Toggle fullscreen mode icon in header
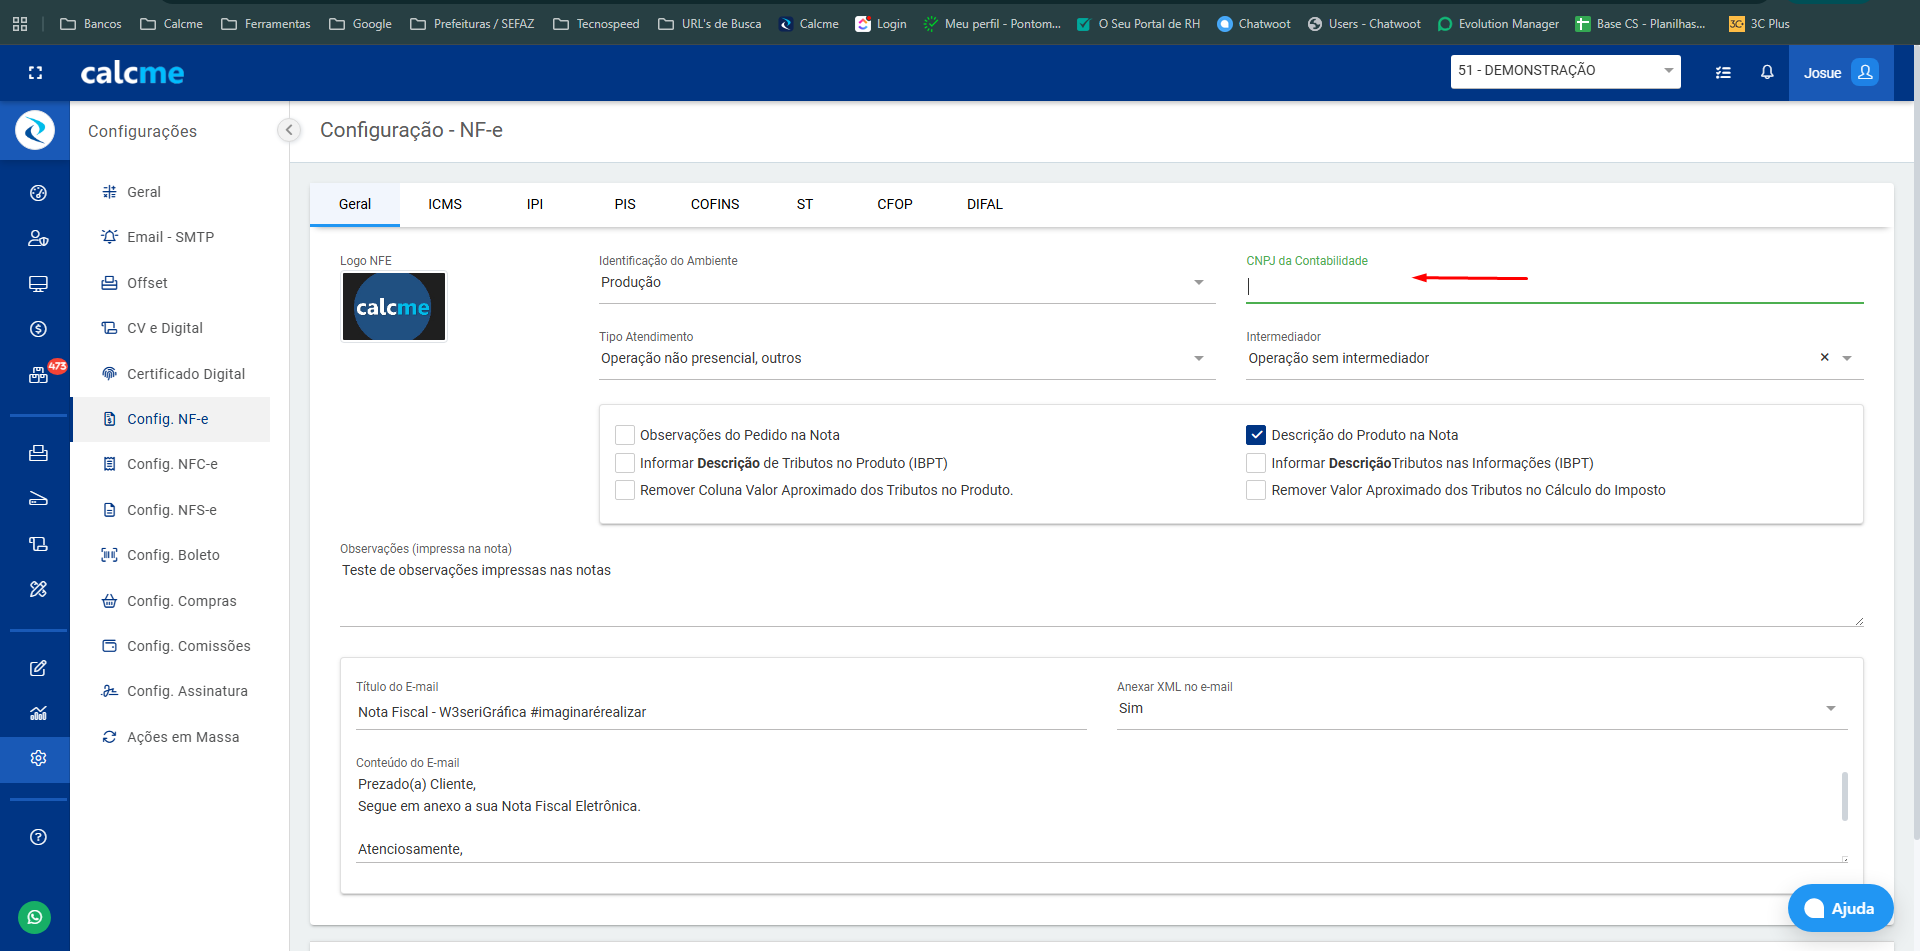Viewport: 1920px width, 951px height. click(x=35, y=72)
